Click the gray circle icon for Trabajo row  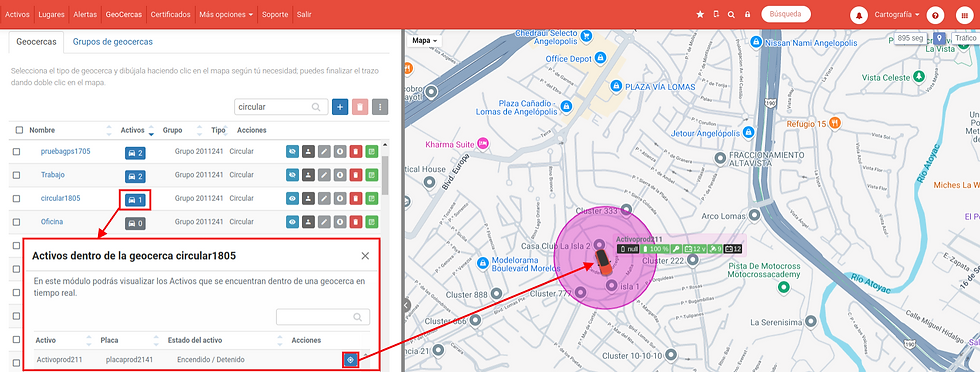point(340,175)
